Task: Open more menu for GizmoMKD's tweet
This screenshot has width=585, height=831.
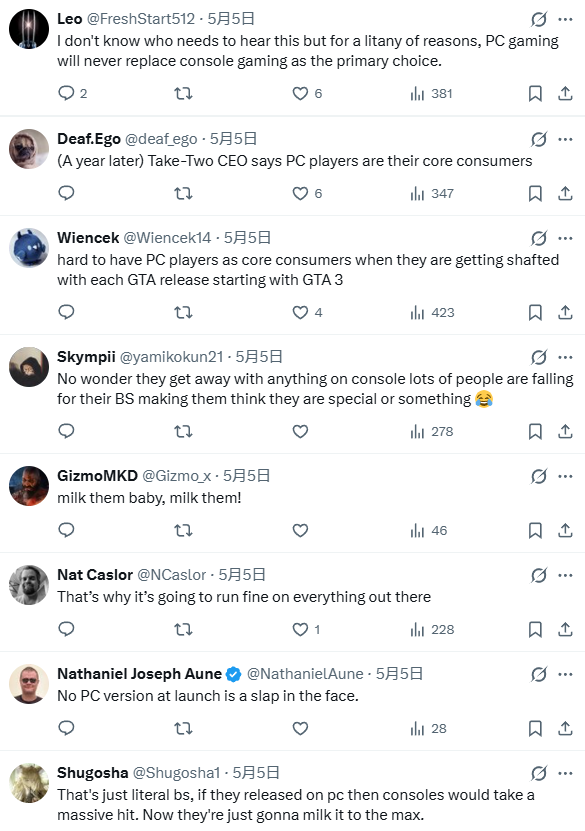Action: coord(565,476)
